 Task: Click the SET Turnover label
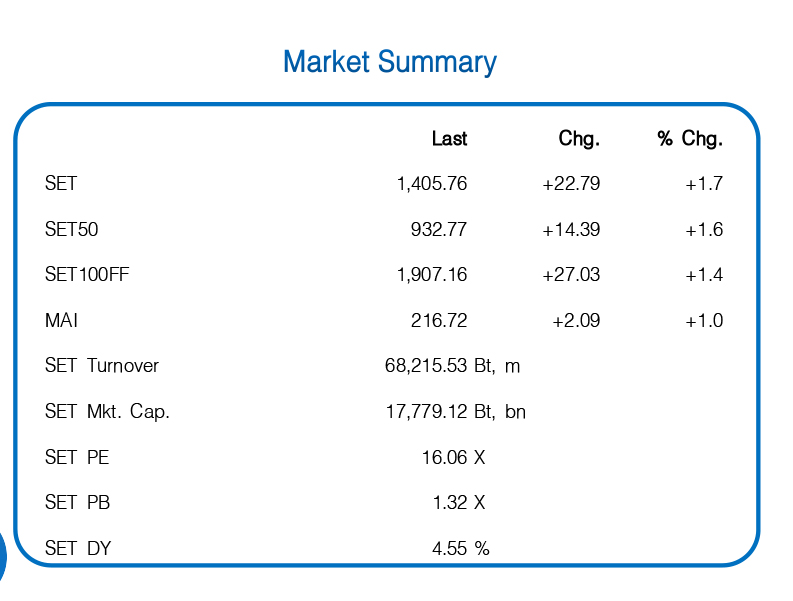(102, 366)
